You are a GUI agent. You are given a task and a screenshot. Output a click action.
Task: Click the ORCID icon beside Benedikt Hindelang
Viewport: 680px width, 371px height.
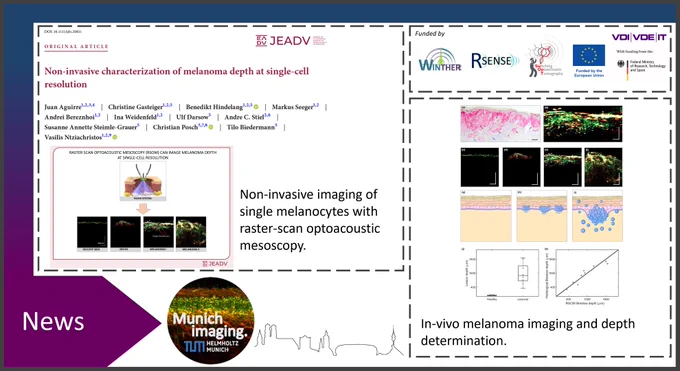click(x=256, y=107)
